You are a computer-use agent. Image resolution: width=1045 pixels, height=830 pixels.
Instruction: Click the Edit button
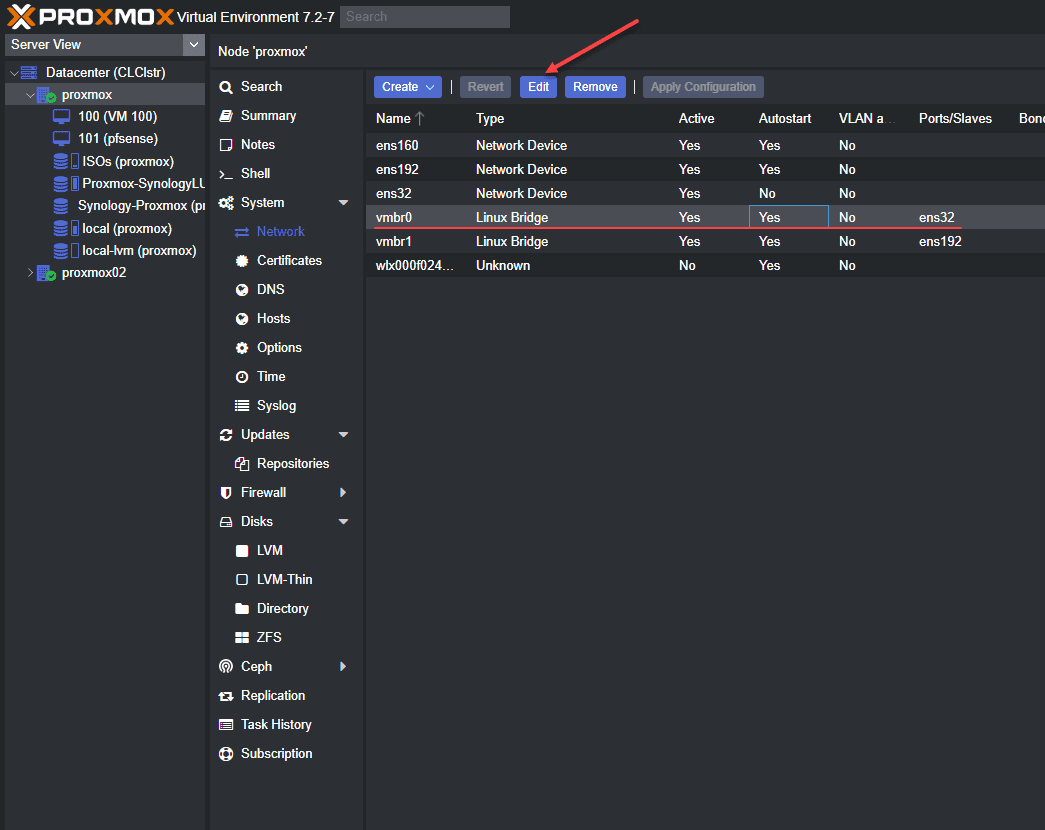538,87
